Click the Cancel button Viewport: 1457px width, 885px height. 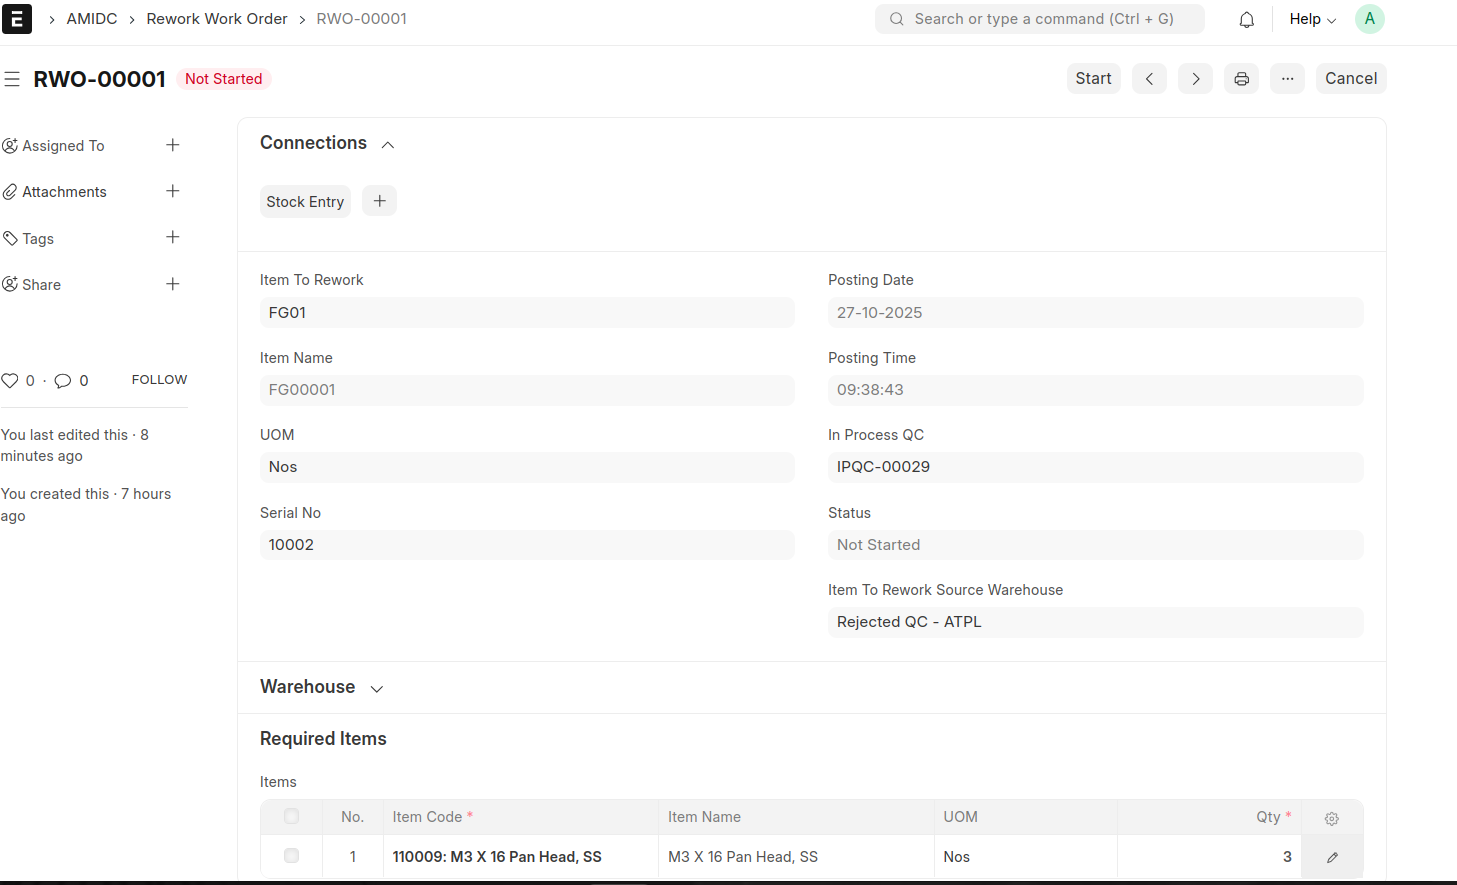click(1350, 79)
